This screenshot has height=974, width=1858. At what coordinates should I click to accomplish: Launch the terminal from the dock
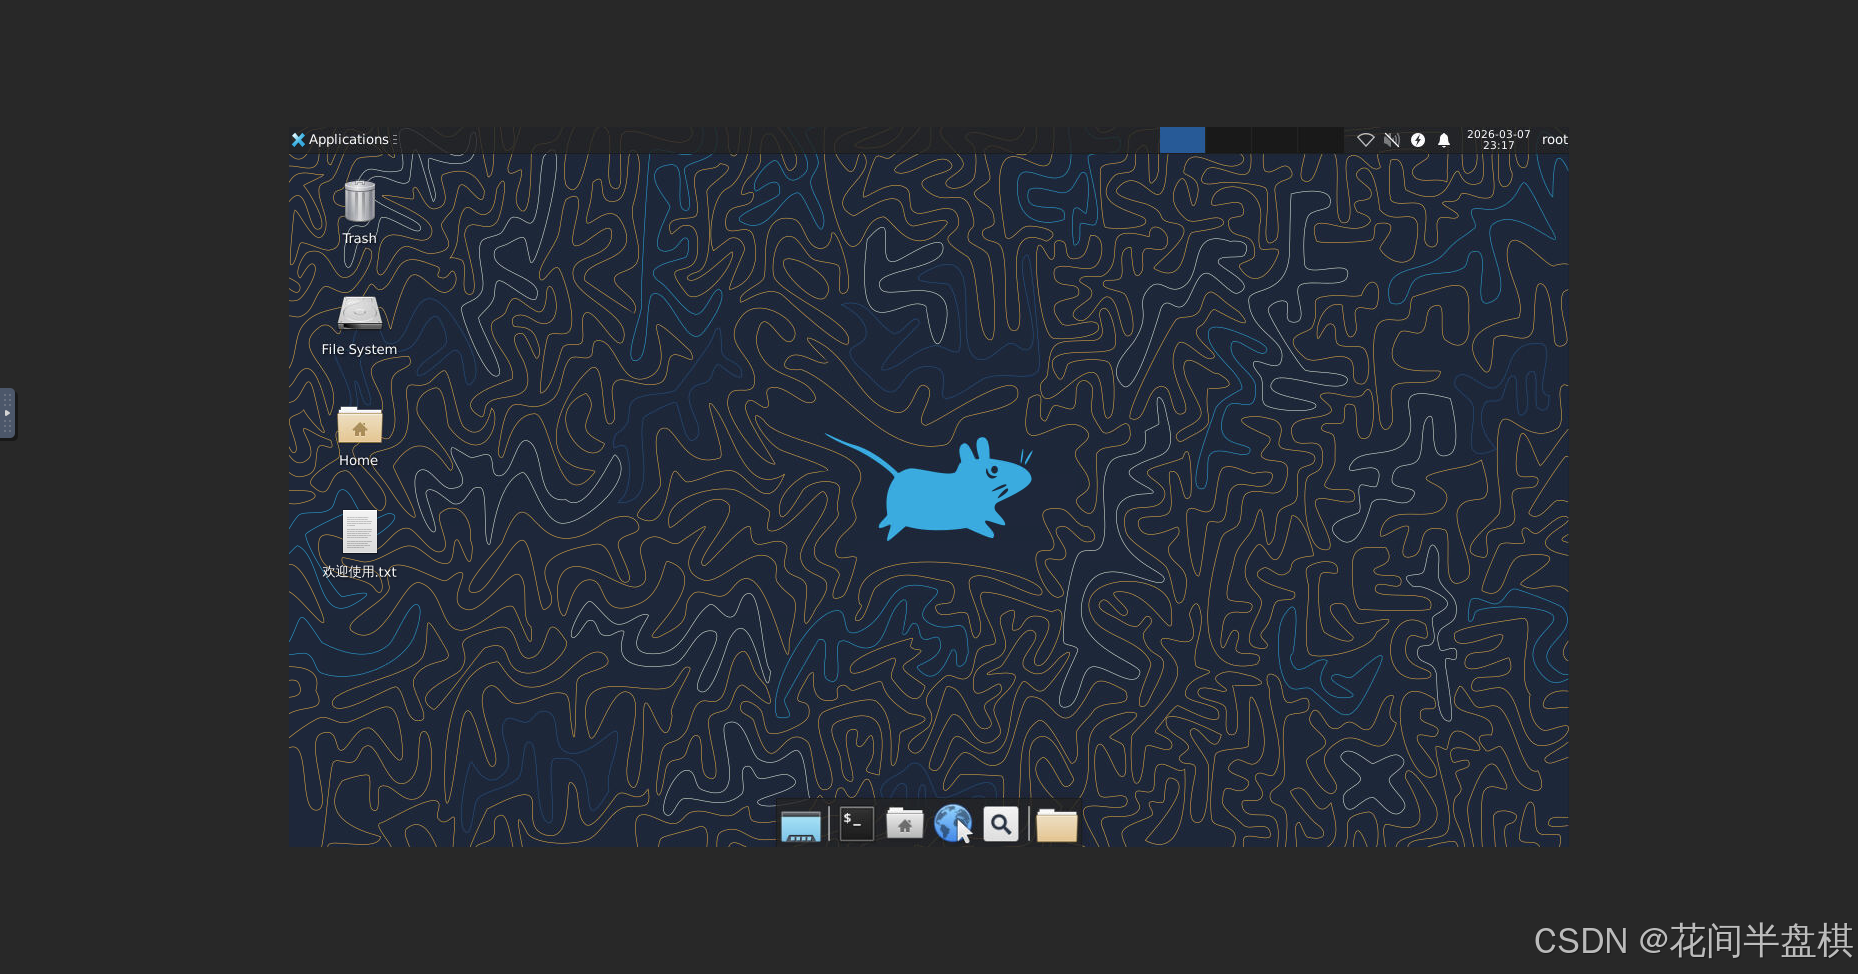coord(857,824)
